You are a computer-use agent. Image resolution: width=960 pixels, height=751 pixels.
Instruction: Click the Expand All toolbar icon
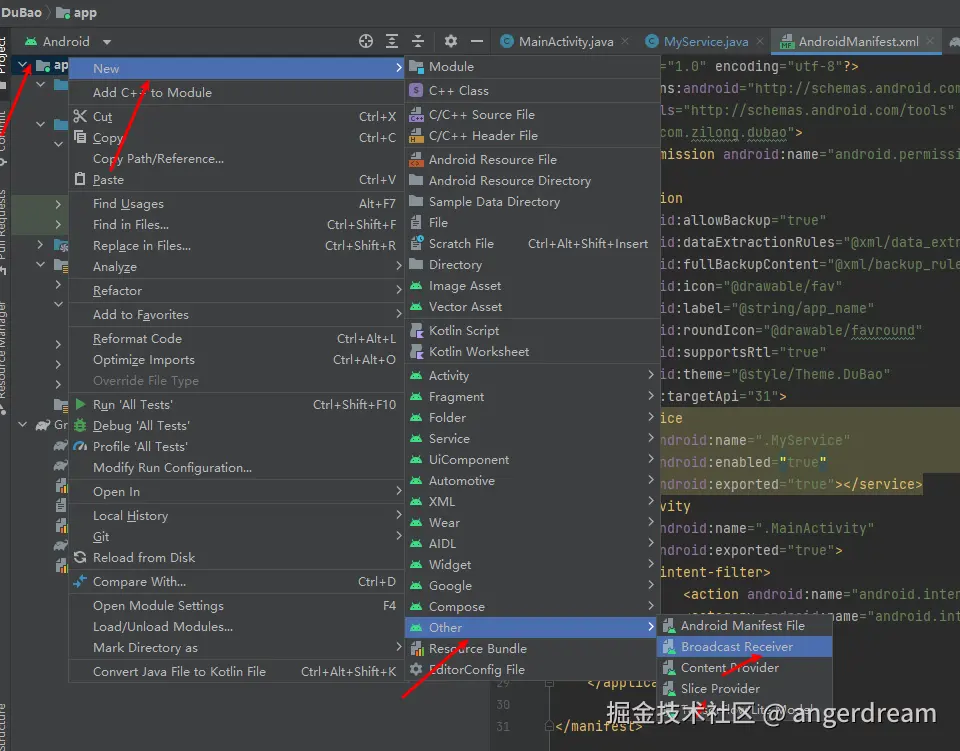pos(392,41)
